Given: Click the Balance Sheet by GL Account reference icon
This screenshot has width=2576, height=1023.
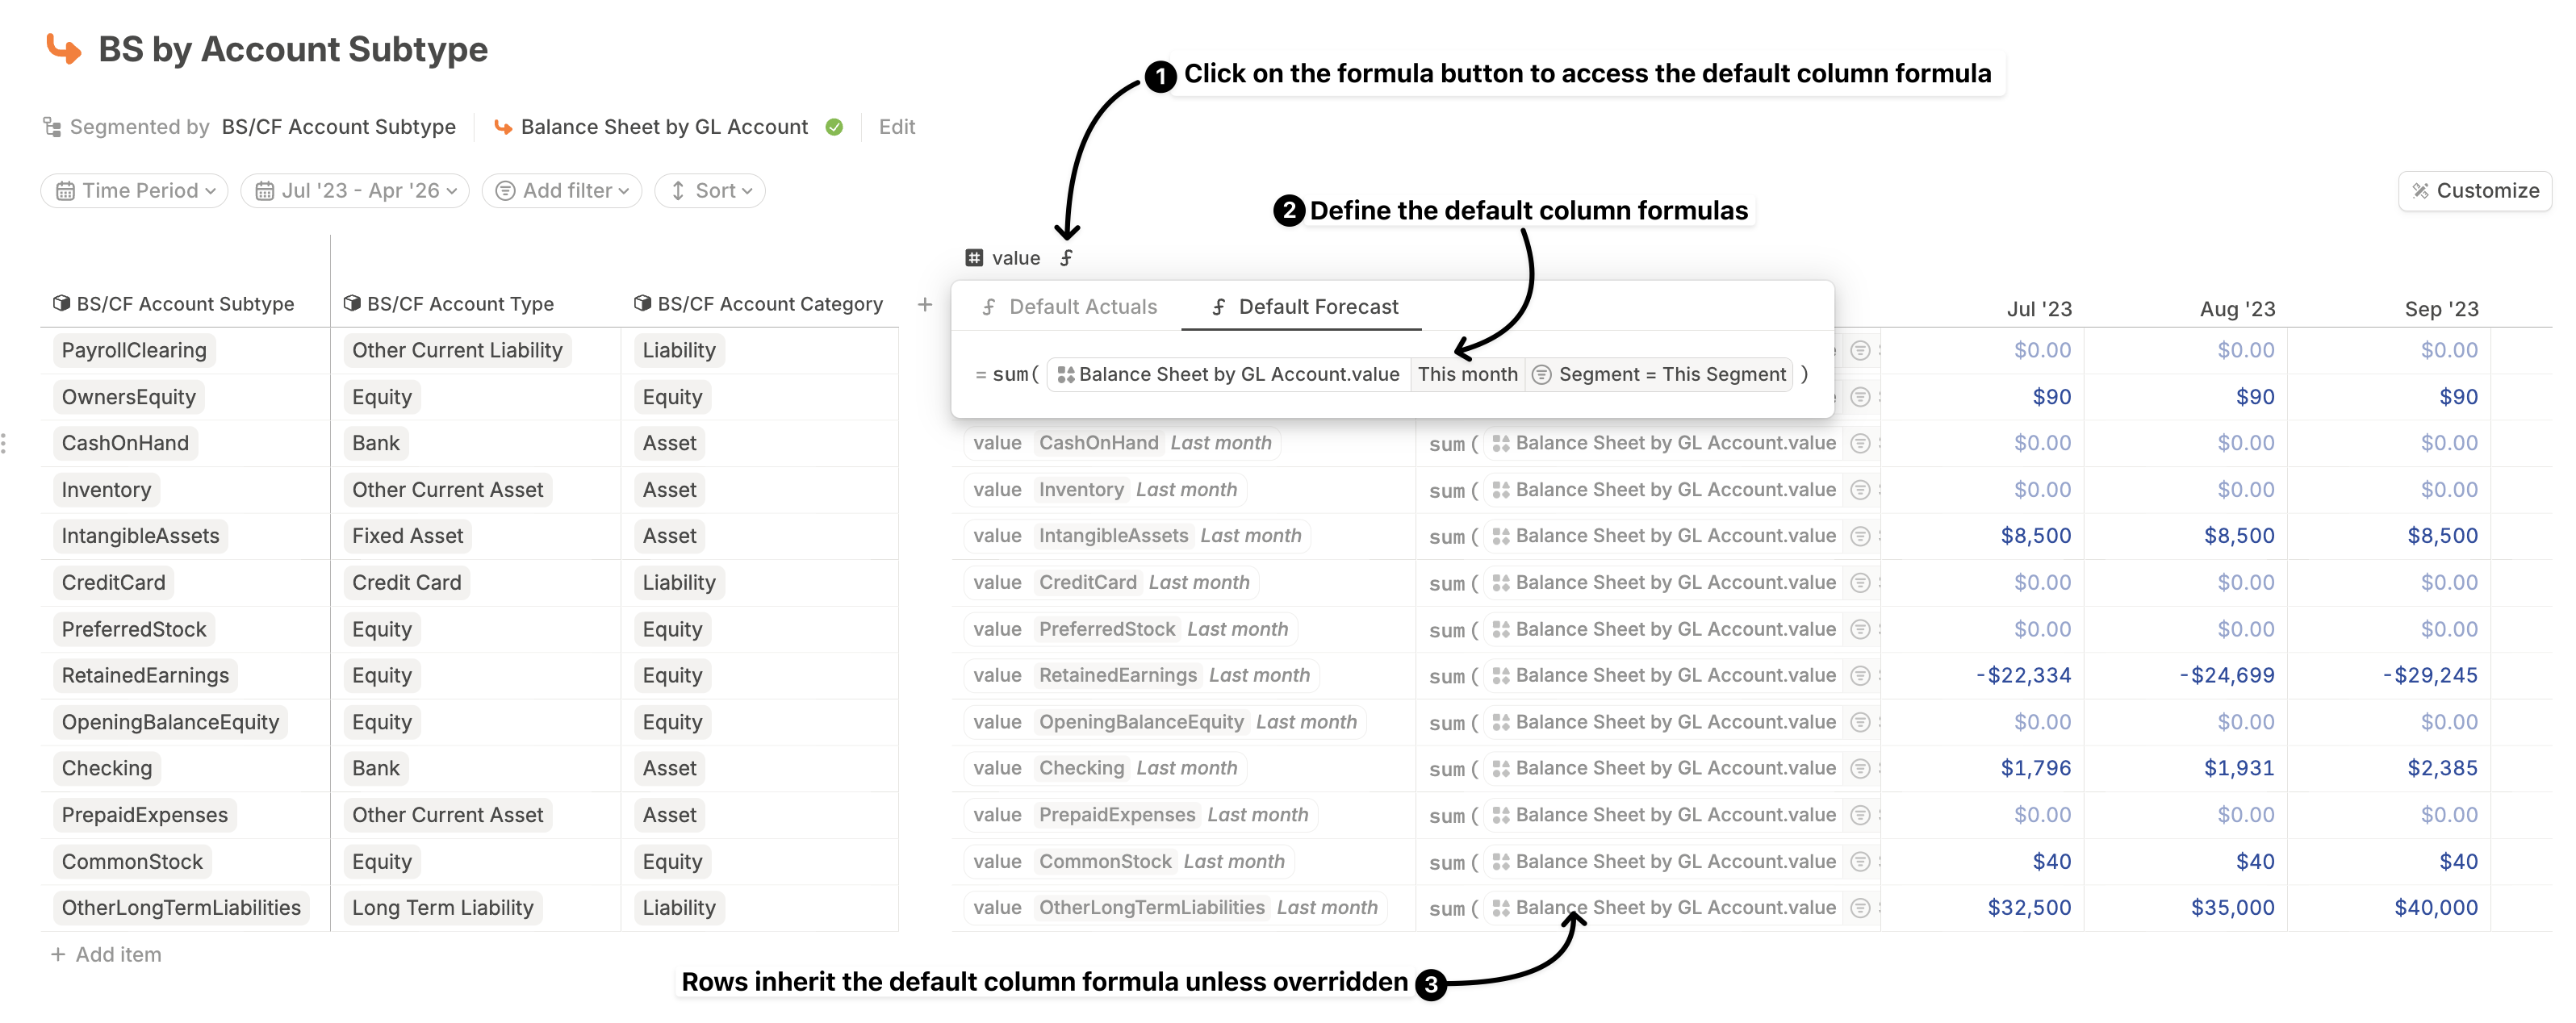Looking at the screenshot, I should 1065,374.
